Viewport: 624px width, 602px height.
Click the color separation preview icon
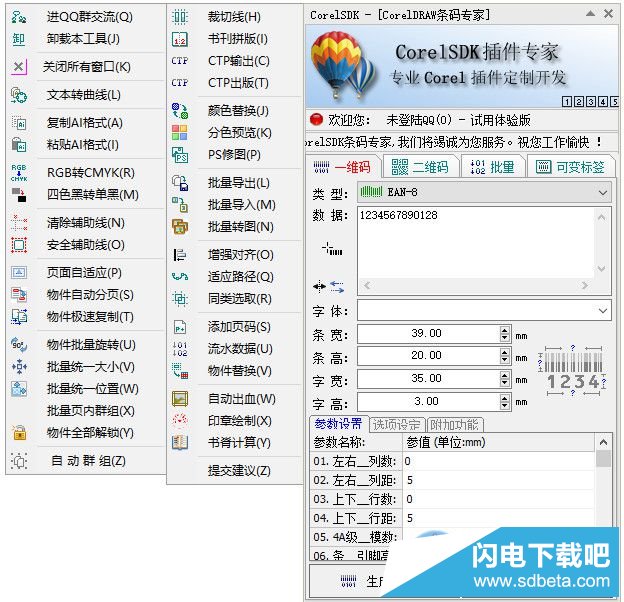180,133
